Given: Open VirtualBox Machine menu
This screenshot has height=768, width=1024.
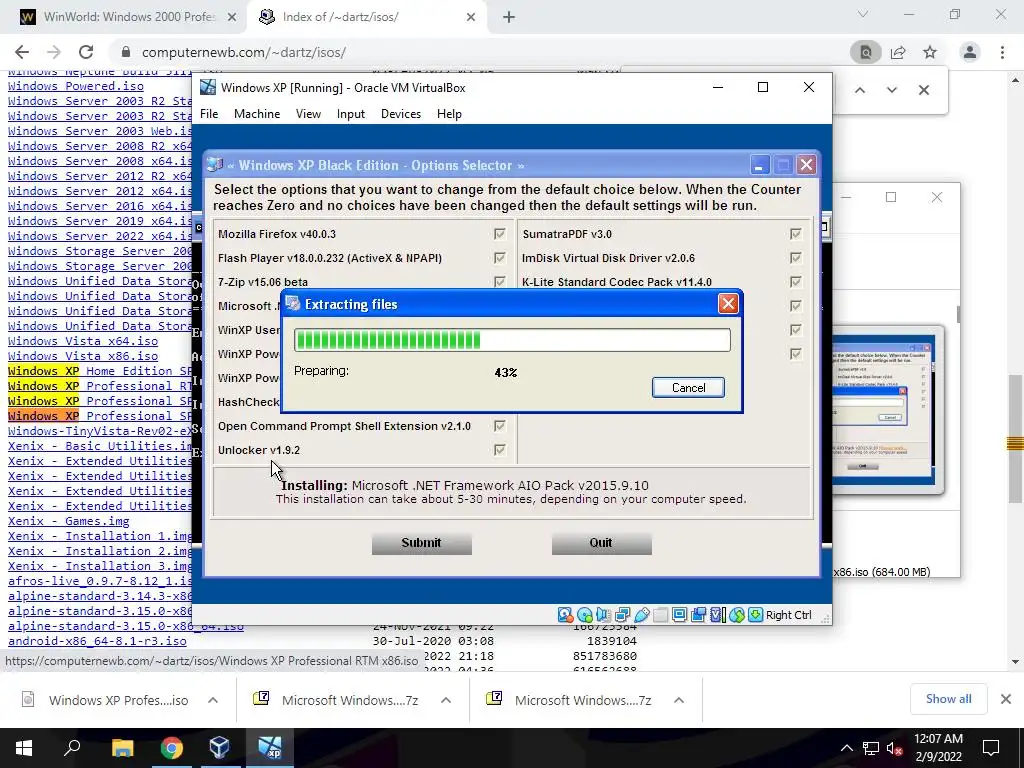Looking at the screenshot, I should coord(257,114).
